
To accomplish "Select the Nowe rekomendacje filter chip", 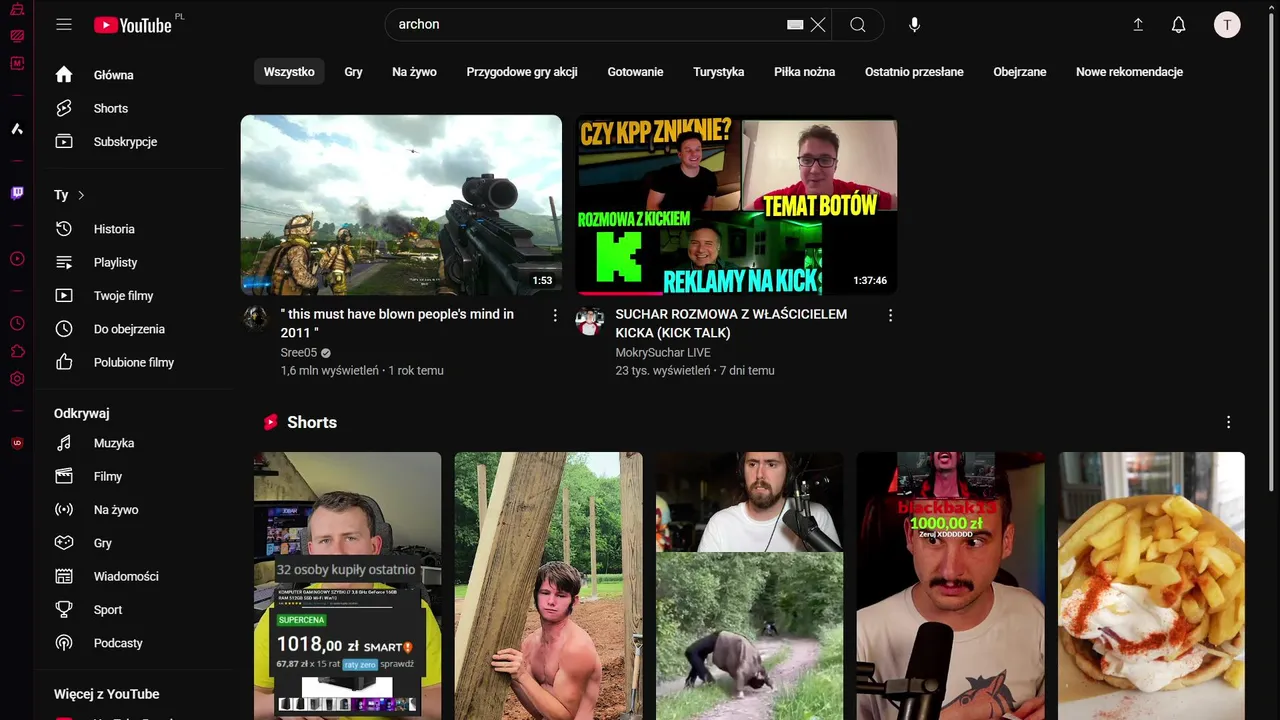I will (x=1129, y=72).
